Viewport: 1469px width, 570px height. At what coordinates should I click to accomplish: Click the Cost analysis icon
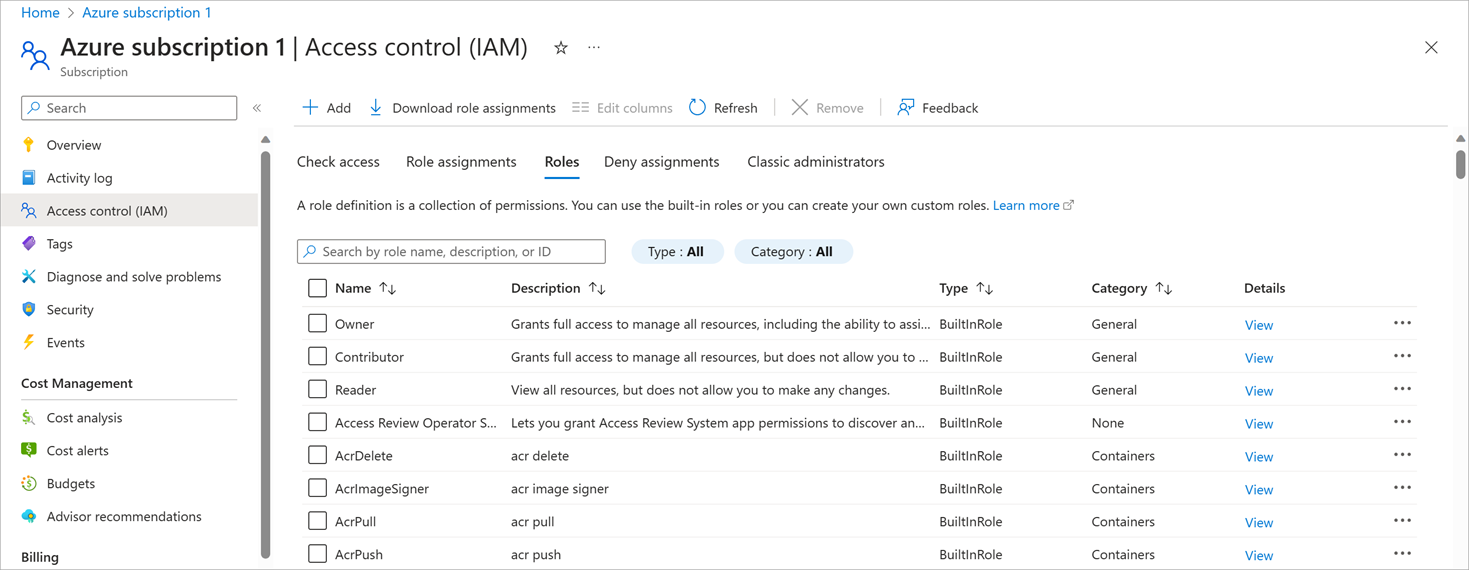(29, 418)
